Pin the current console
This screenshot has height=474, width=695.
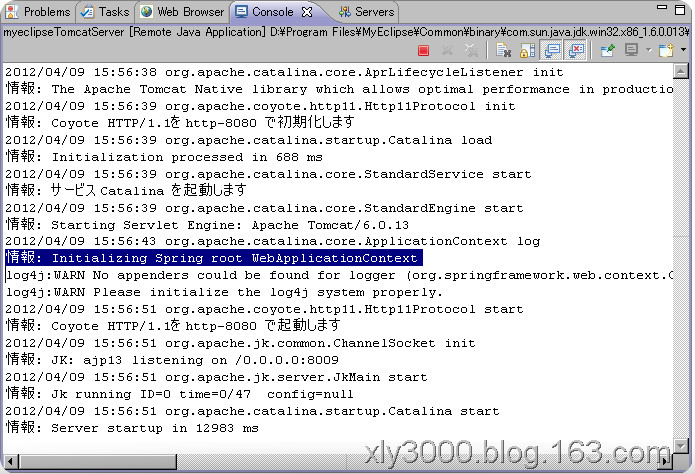coord(608,51)
